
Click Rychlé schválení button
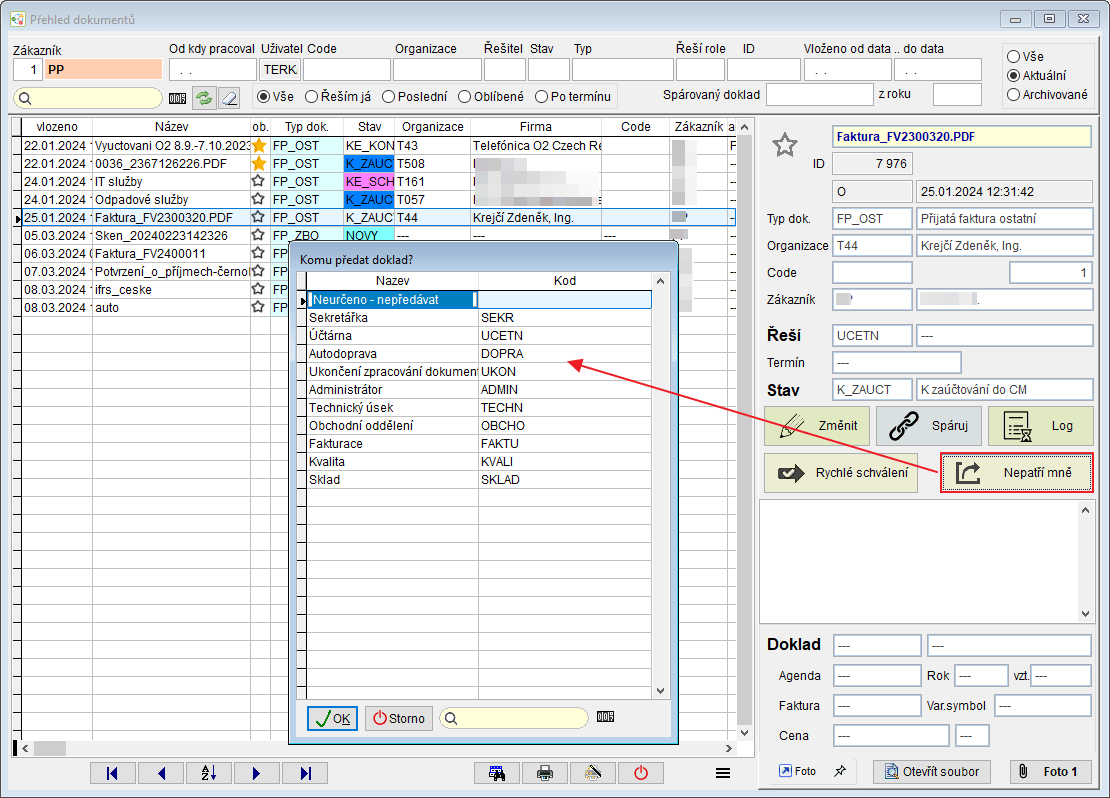841,473
